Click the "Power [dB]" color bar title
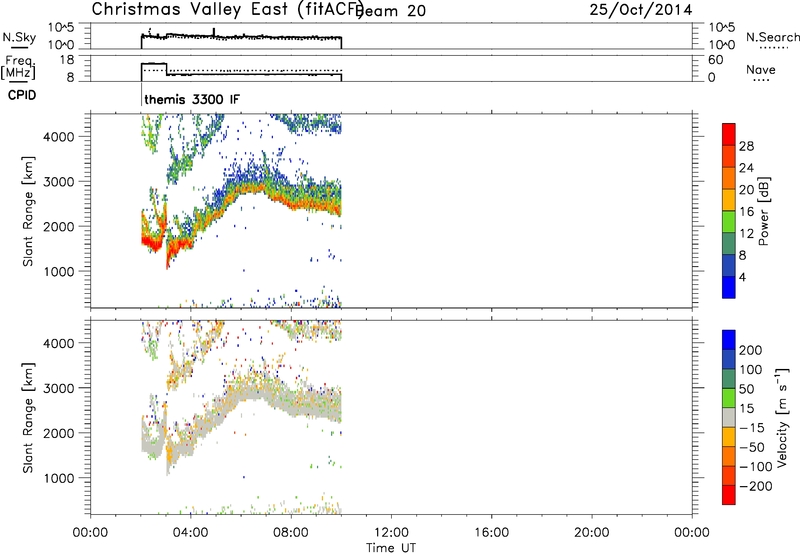Image resolution: width=800 pixels, height=554 pixels. 763,211
